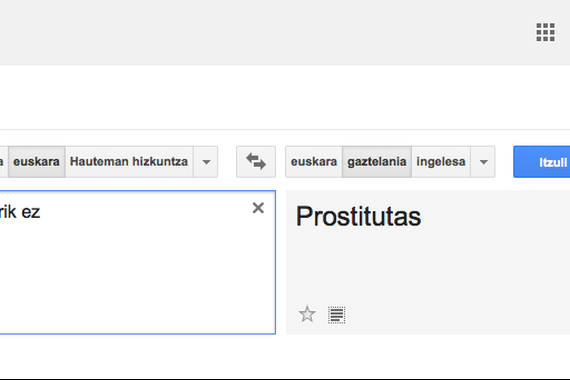Select gaztelania as target language
Viewport: 570px width, 380px height.
377,161
